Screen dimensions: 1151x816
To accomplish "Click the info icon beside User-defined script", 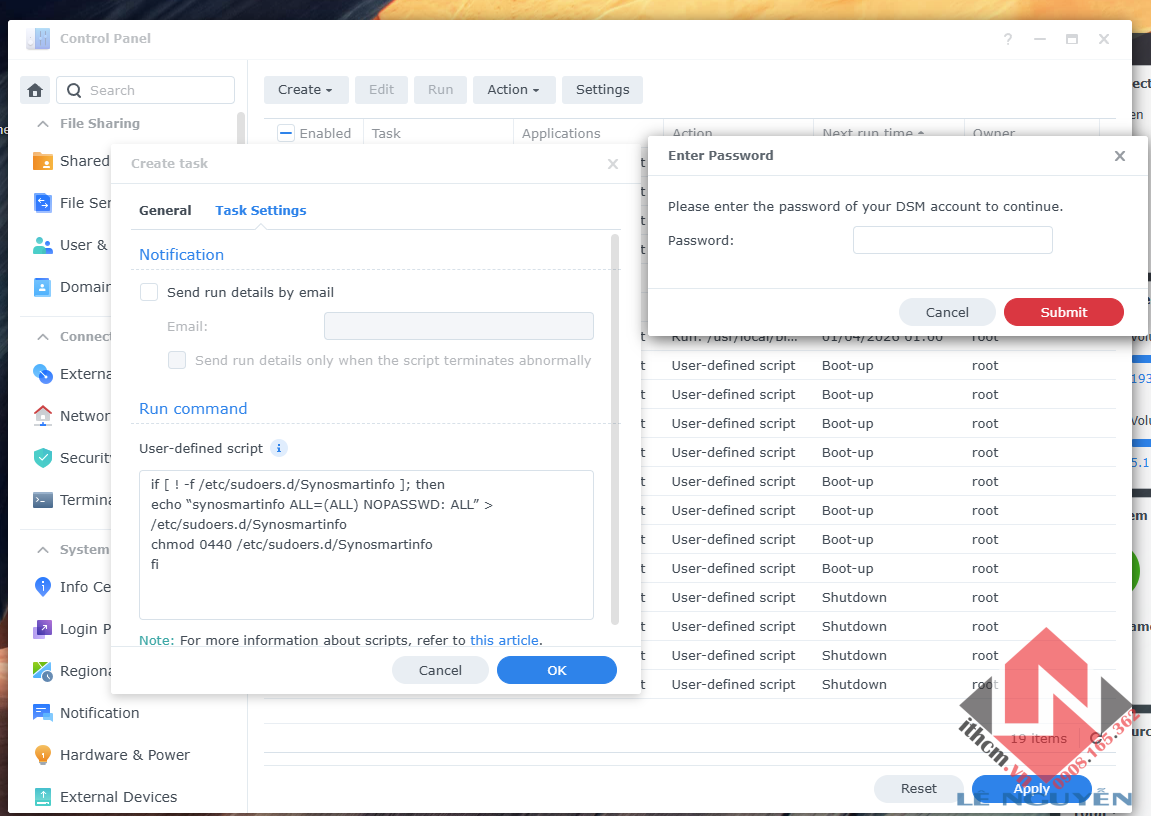I will (278, 448).
